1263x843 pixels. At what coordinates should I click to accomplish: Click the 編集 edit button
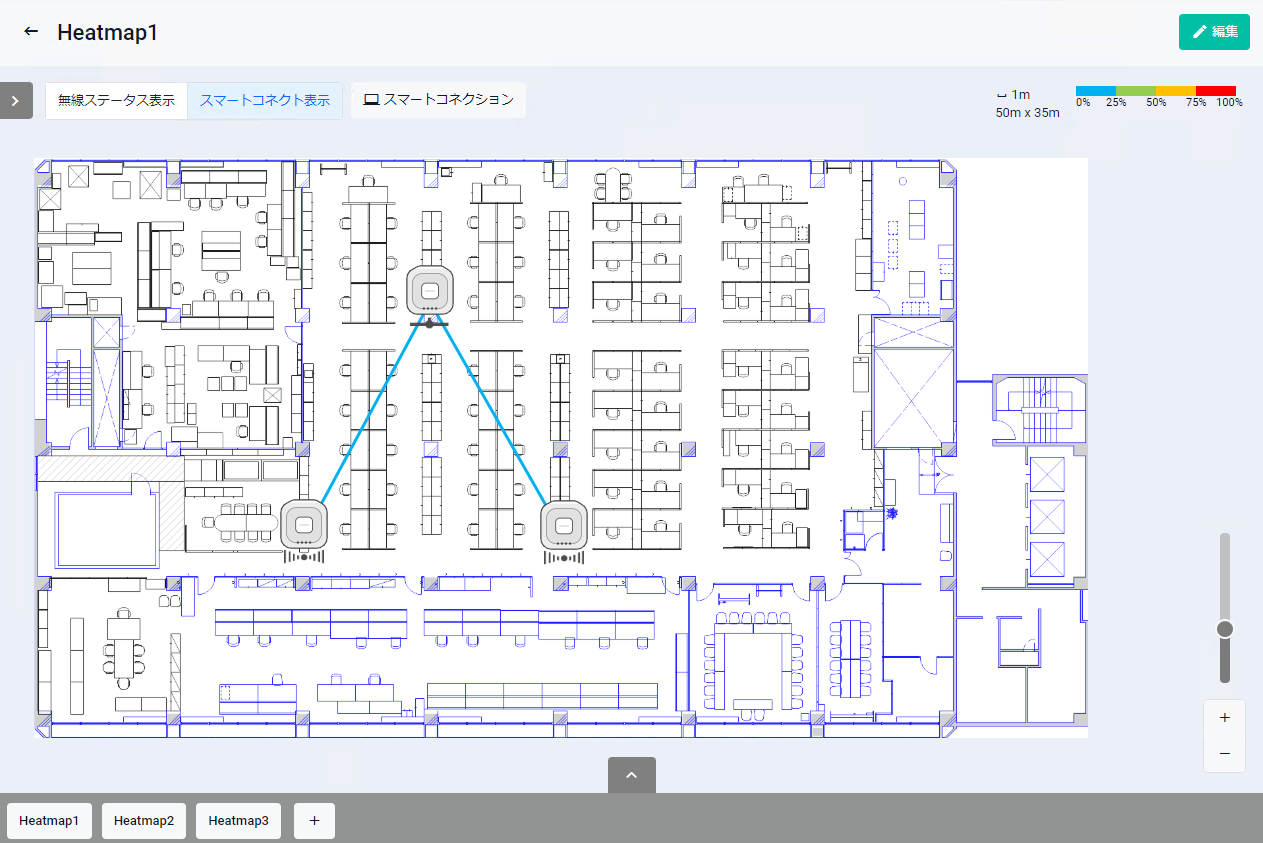(x=1214, y=32)
